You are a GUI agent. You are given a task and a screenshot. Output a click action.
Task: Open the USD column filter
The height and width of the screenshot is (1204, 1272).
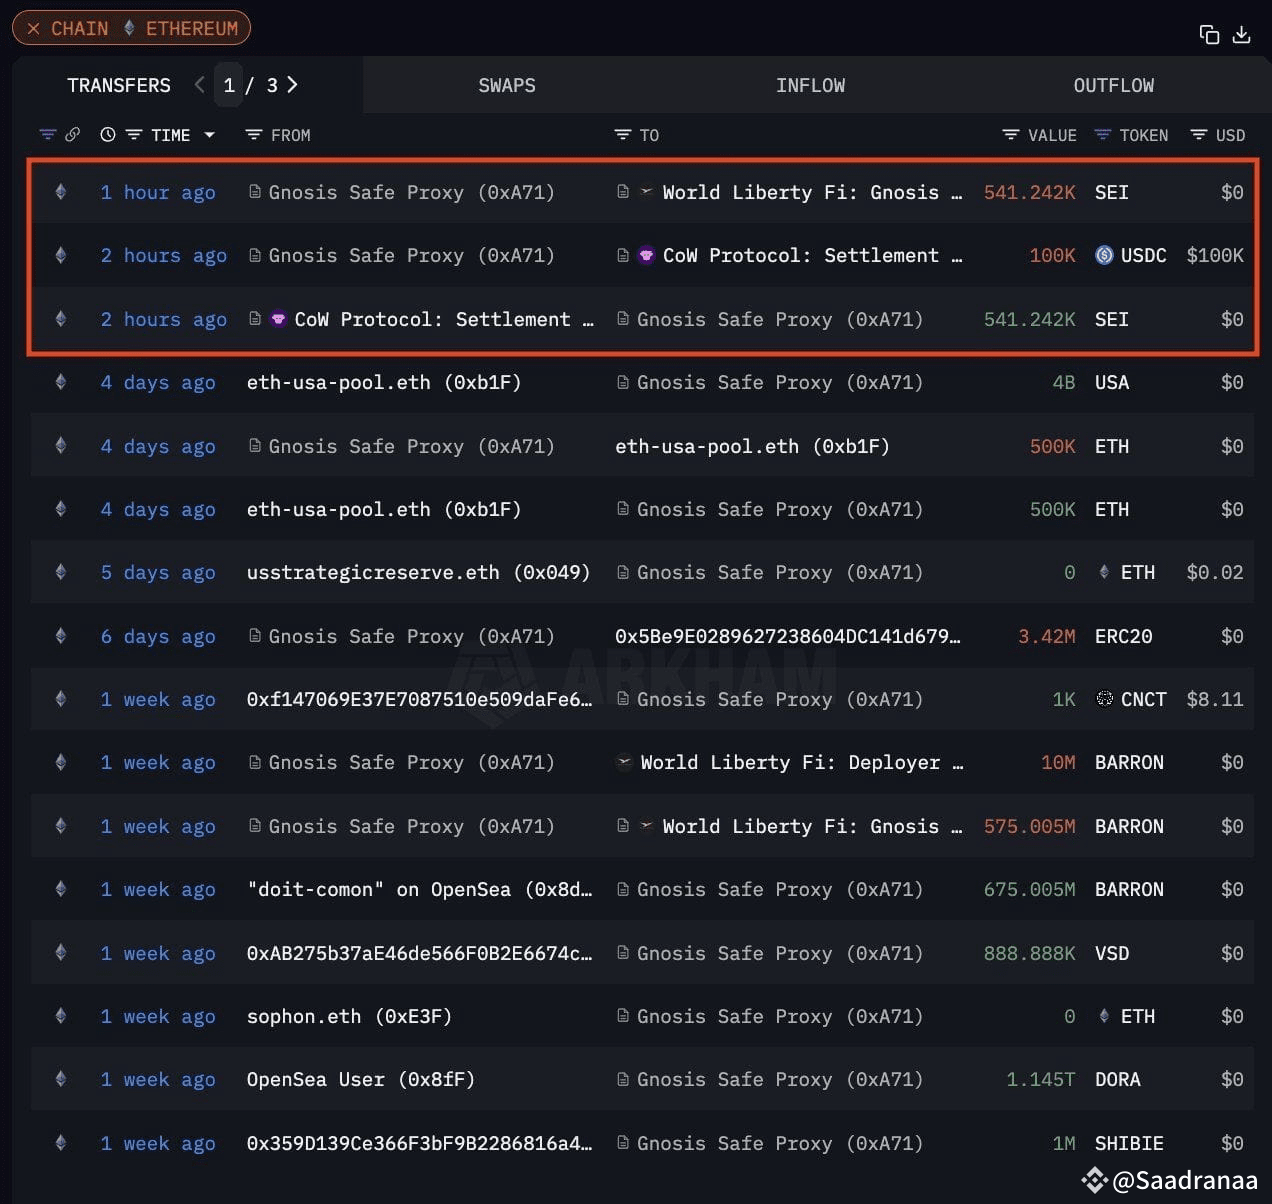pos(1198,134)
